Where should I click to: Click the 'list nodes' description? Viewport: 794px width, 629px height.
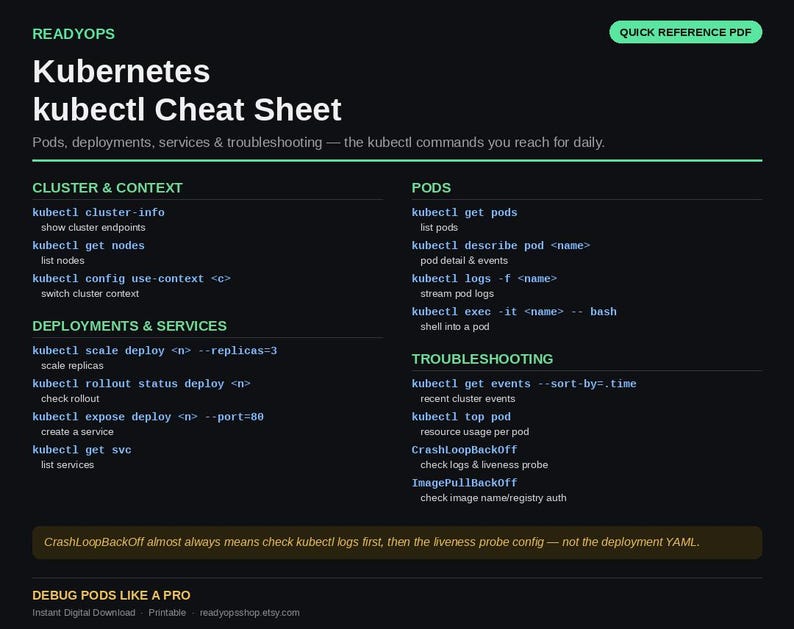[63, 260]
